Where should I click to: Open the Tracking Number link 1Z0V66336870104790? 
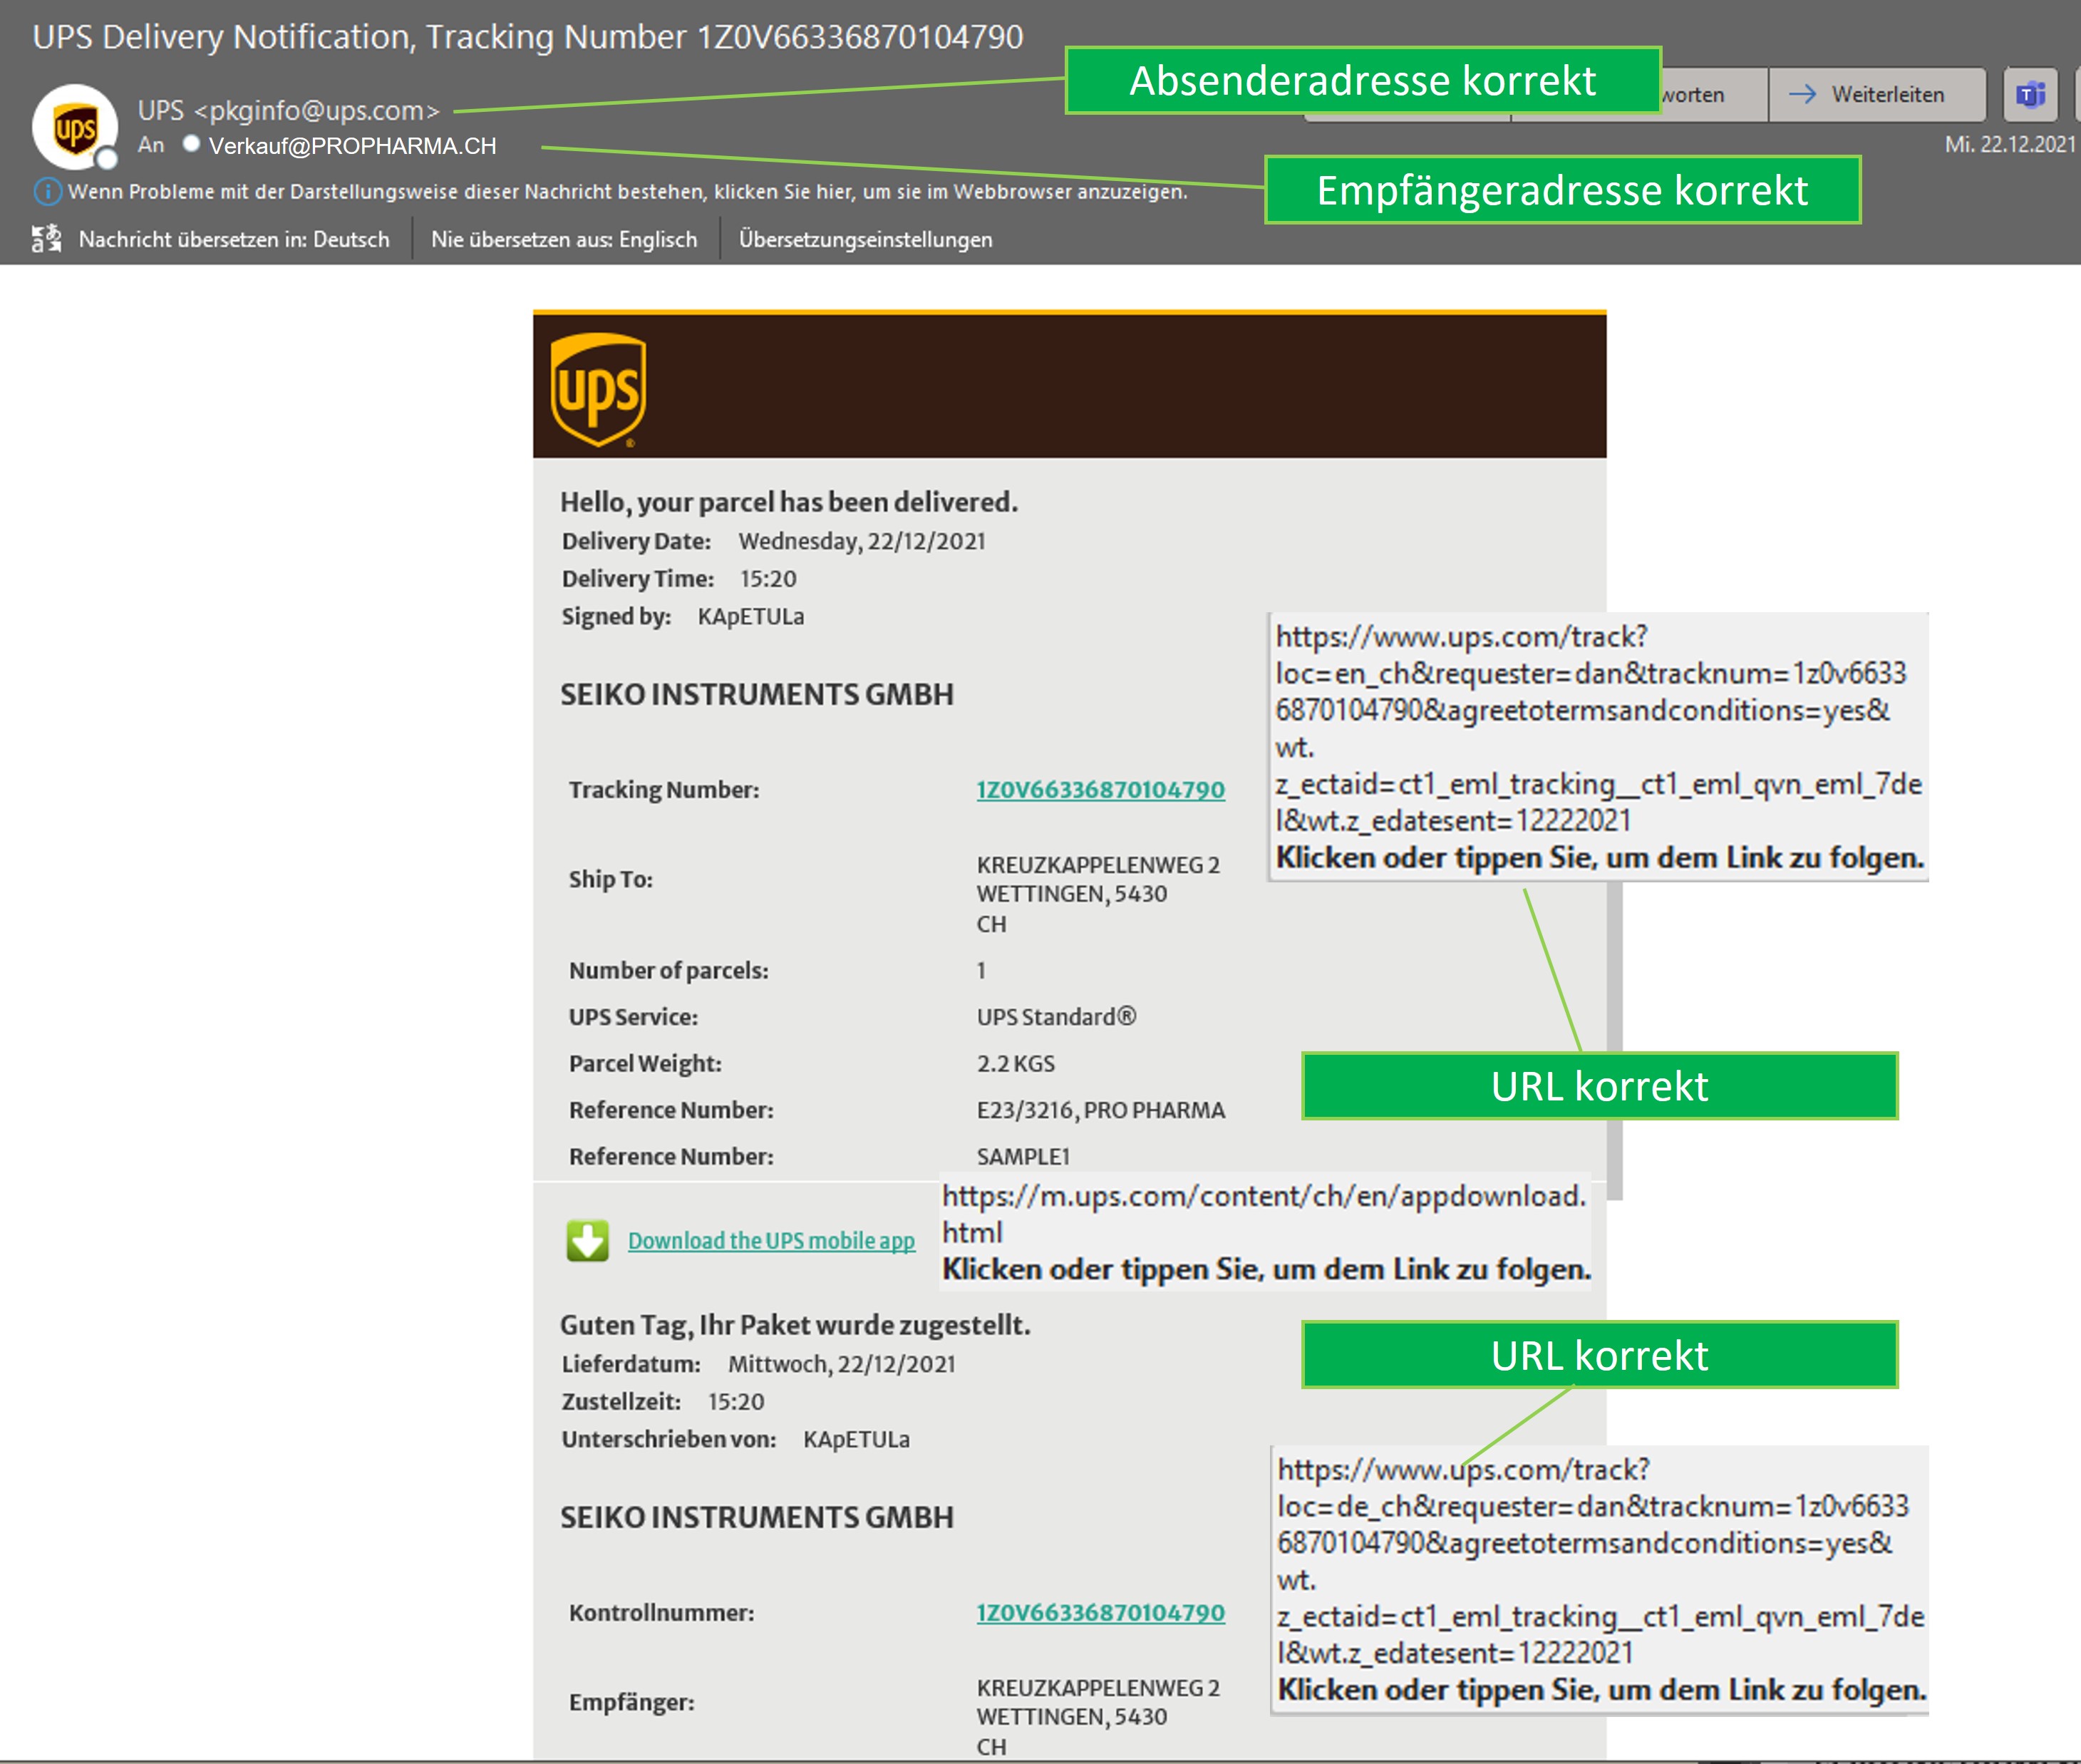[1100, 789]
